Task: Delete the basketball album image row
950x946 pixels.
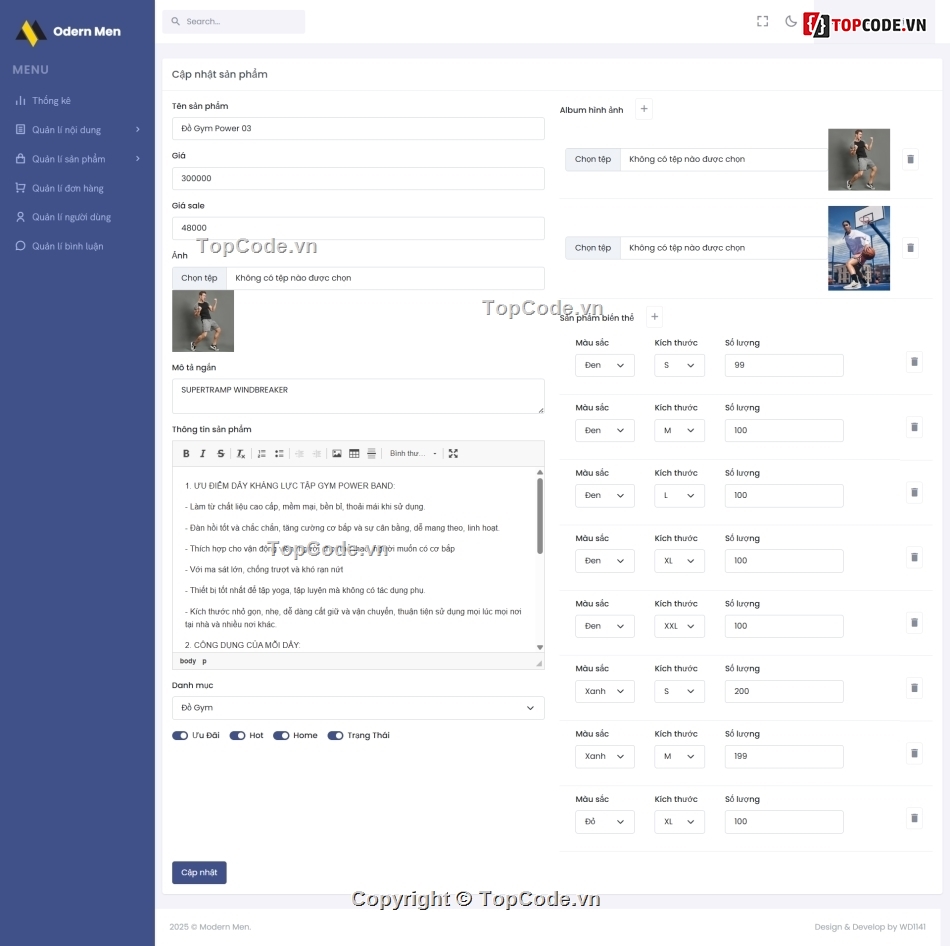Action: pyautogui.click(x=910, y=248)
